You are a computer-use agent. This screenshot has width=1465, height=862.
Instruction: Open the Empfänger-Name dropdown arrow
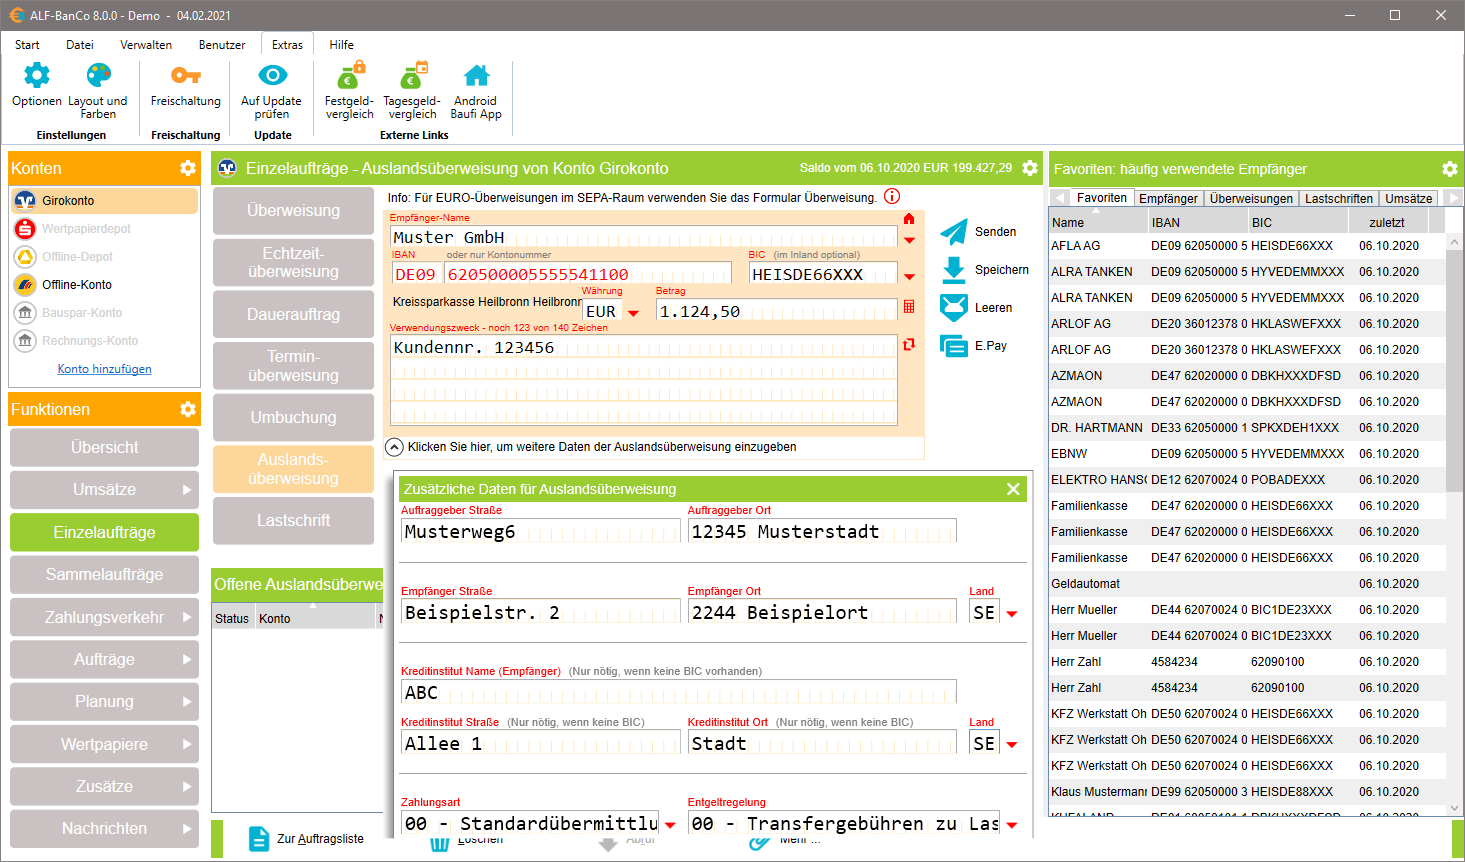click(x=909, y=240)
